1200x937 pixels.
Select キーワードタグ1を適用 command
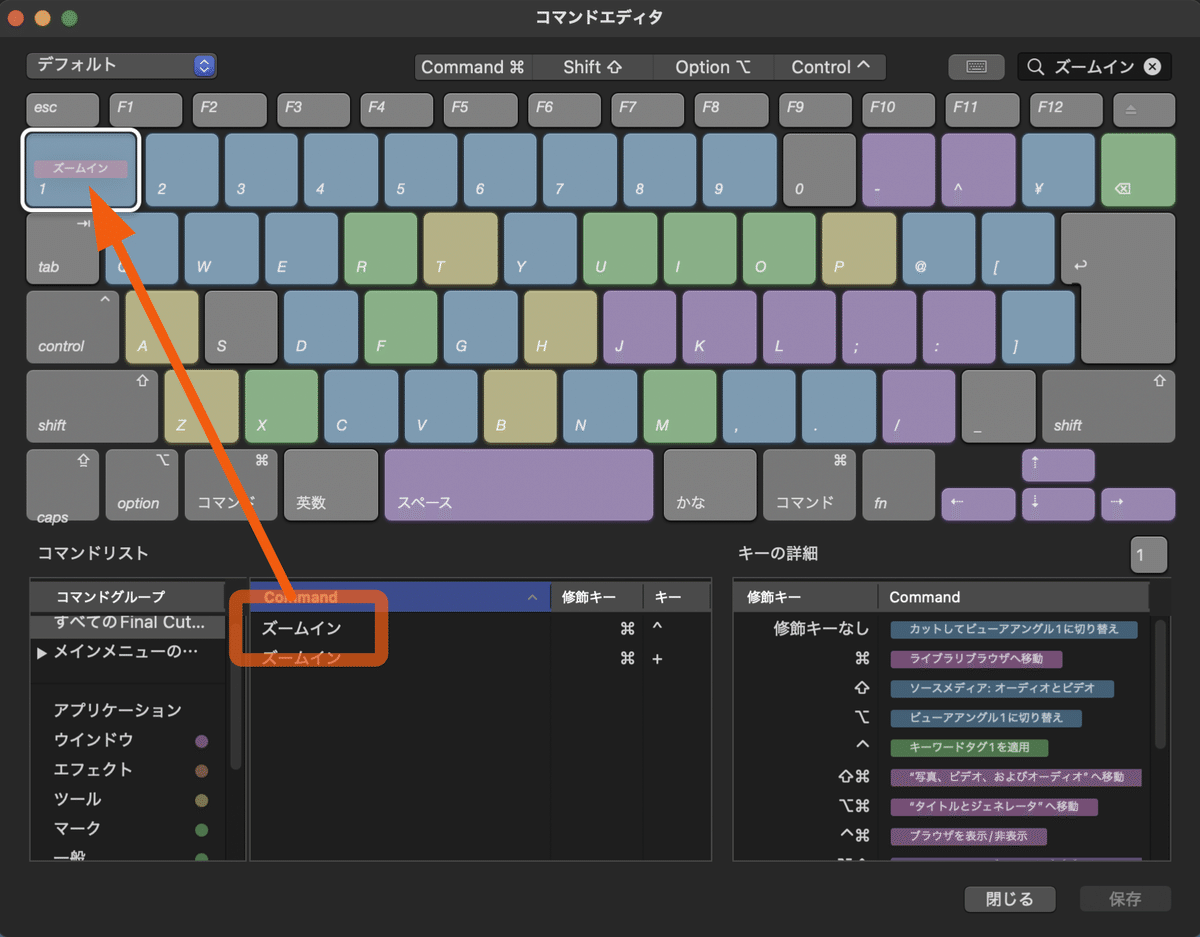coord(968,747)
